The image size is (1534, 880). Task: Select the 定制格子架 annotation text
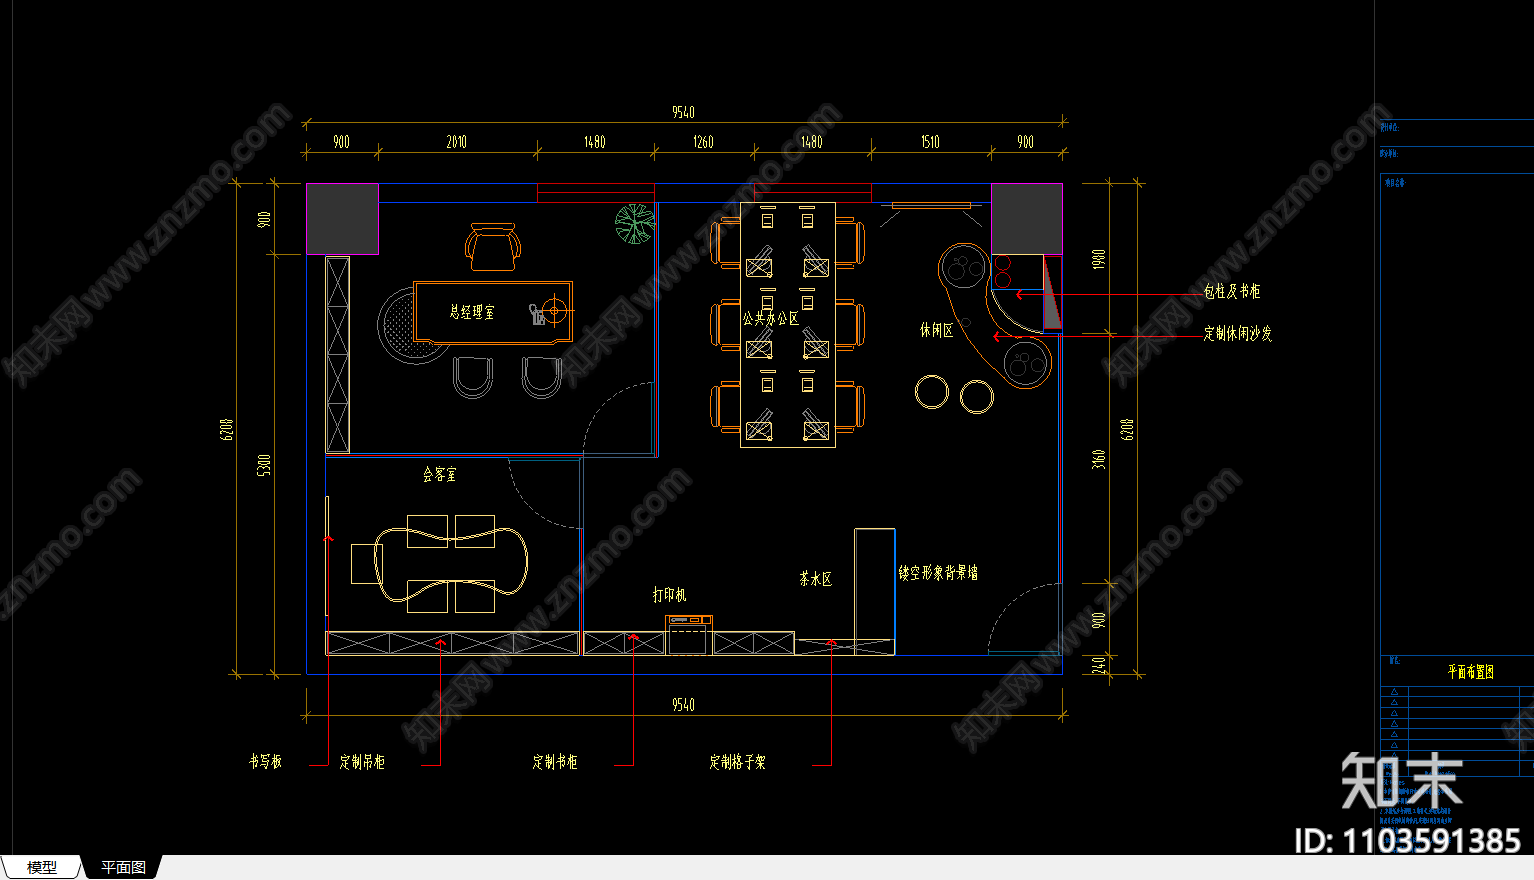pyautogui.click(x=738, y=762)
